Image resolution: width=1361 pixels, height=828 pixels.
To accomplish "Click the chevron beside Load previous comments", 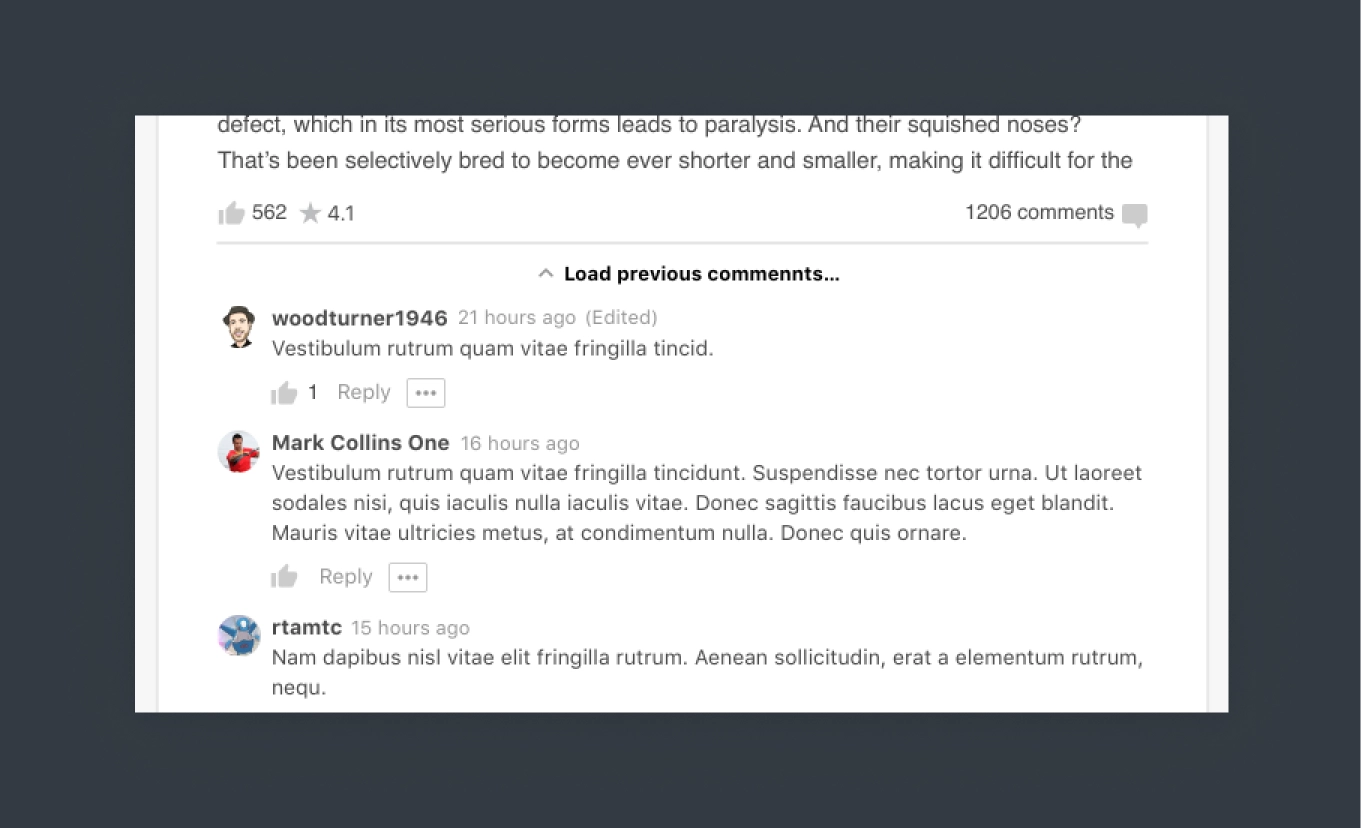I will point(546,272).
